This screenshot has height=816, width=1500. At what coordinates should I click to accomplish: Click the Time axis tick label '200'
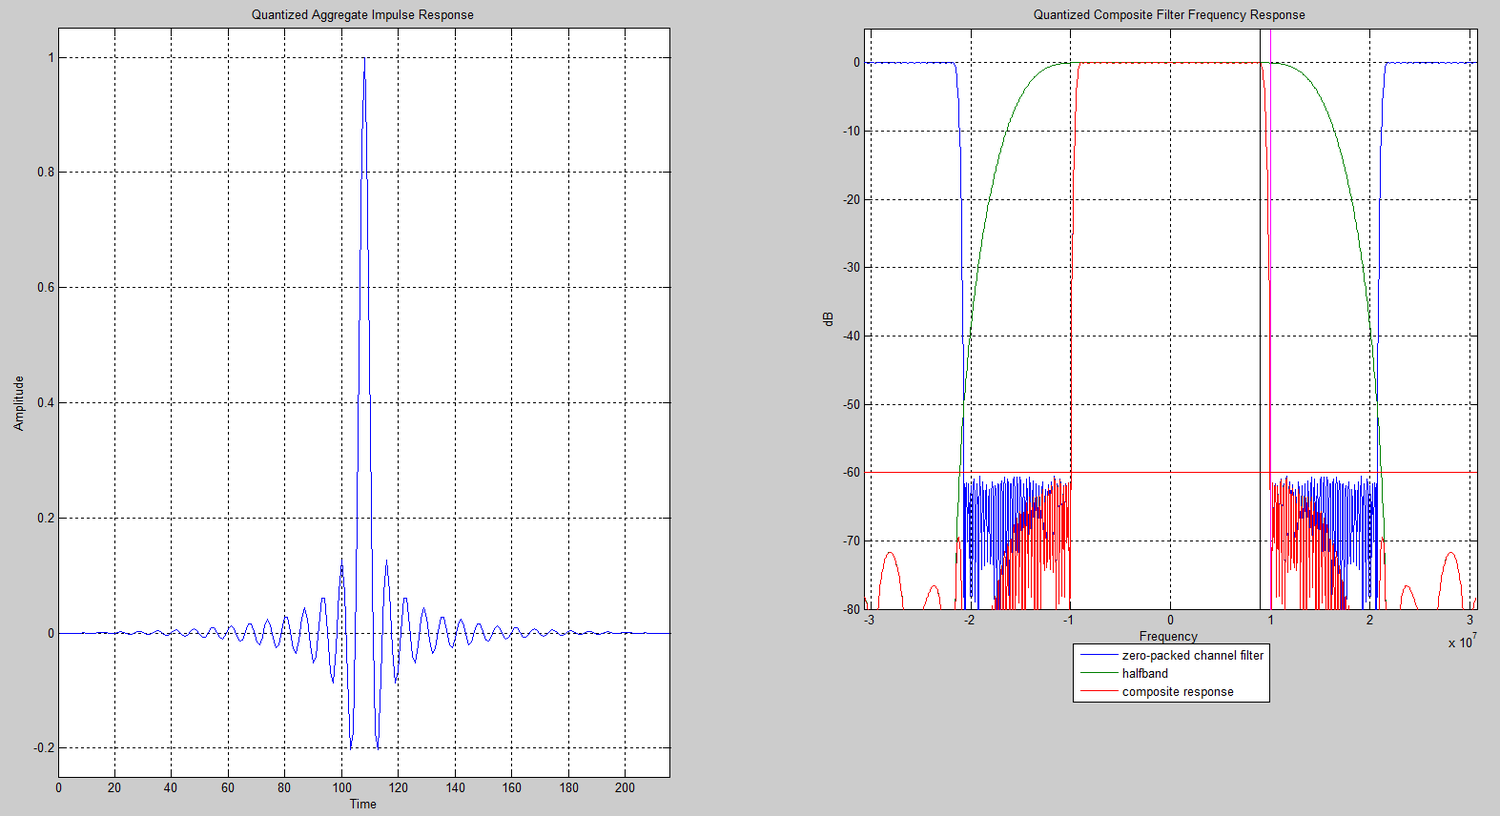tap(625, 788)
